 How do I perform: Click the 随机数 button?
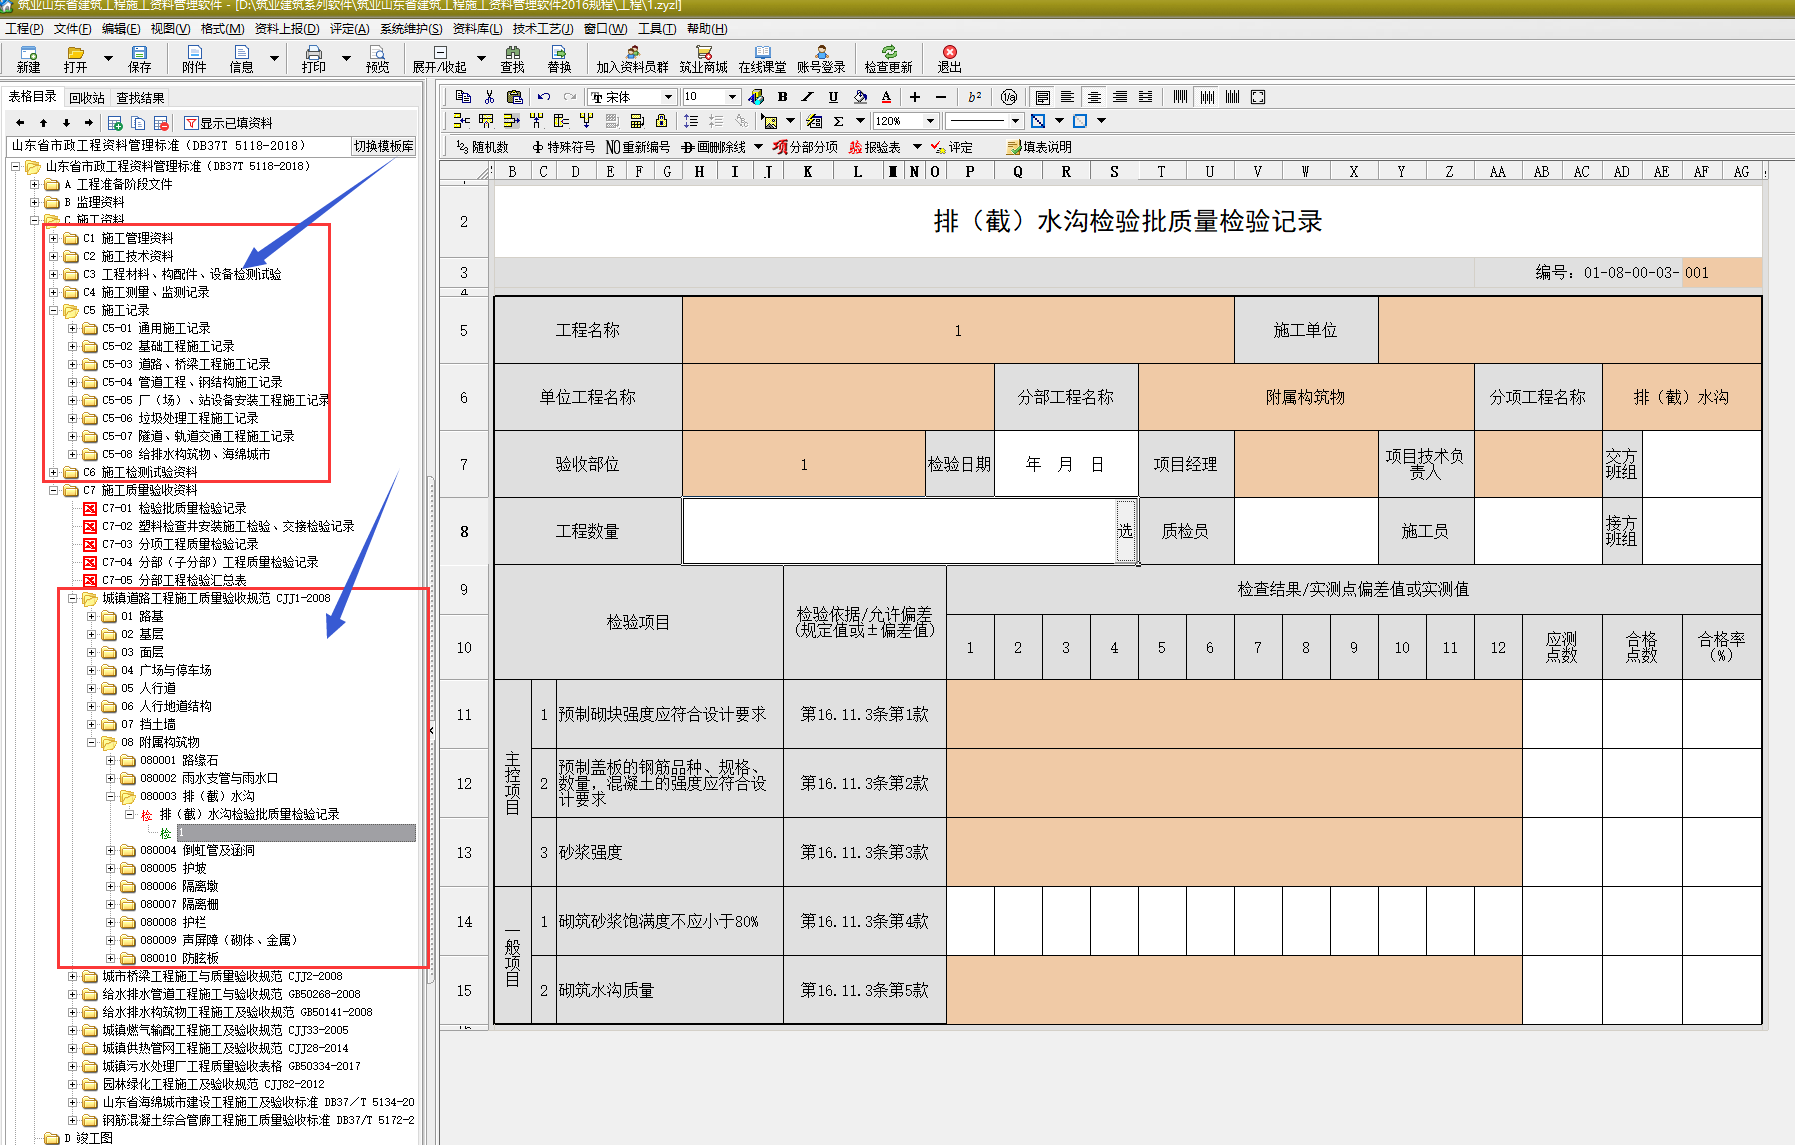tap(482, 147)
